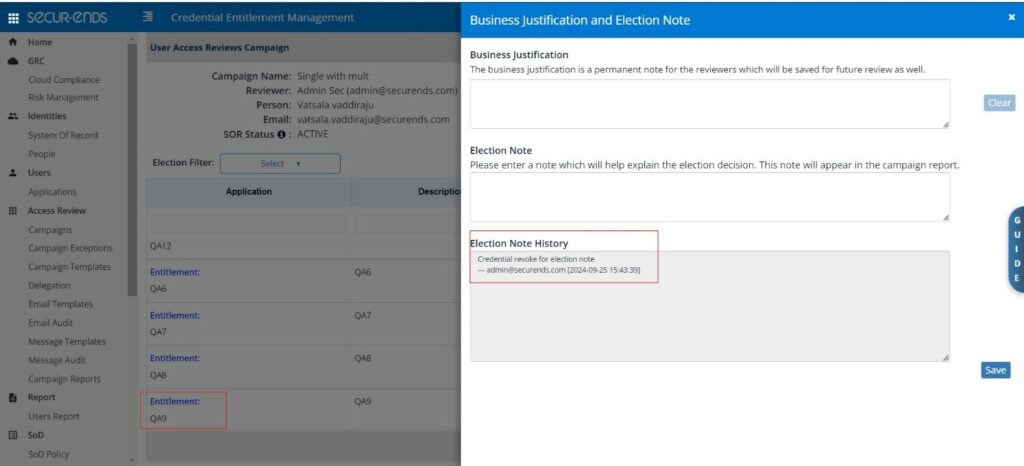Toggle the sidebar hamburger menu icon
Image resolution: width=1024 pixels, height=466 pixels.
[148, 18]
